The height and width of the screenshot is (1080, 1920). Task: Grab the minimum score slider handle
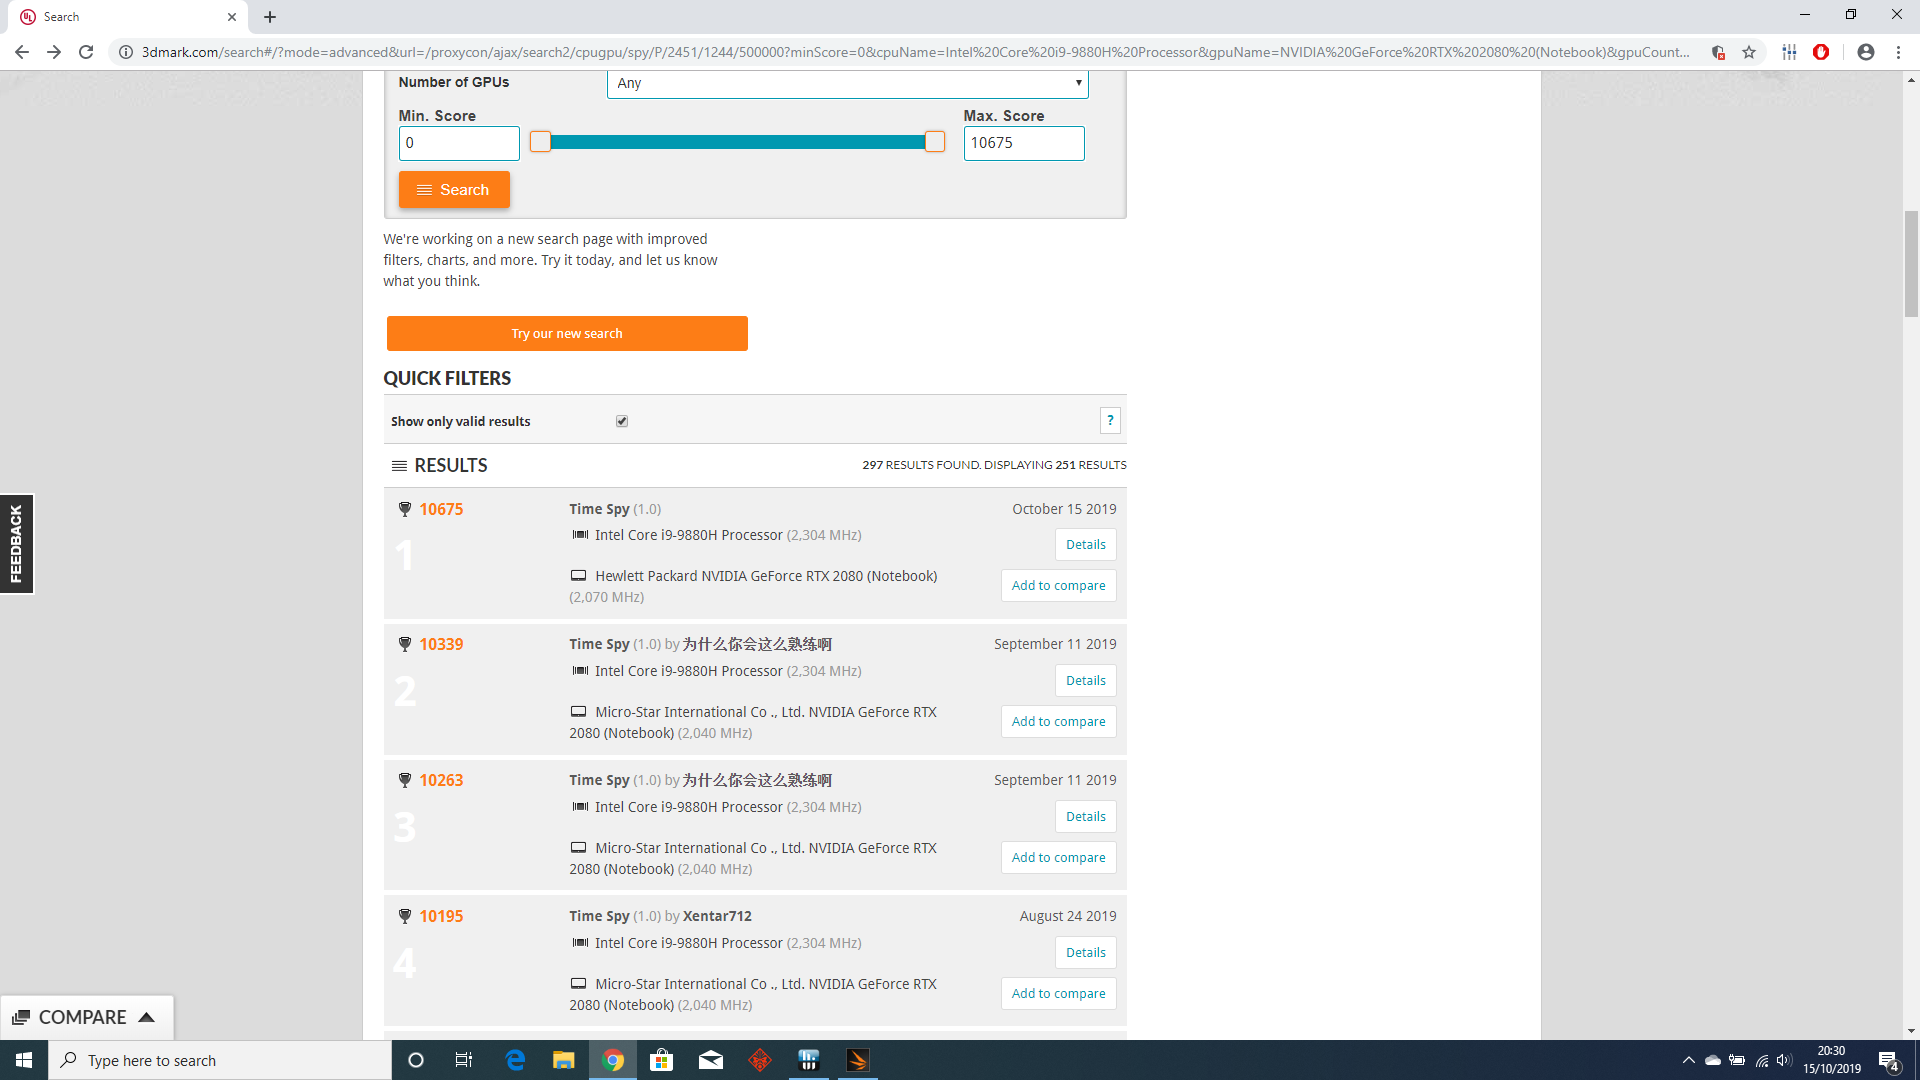point(540,142)
